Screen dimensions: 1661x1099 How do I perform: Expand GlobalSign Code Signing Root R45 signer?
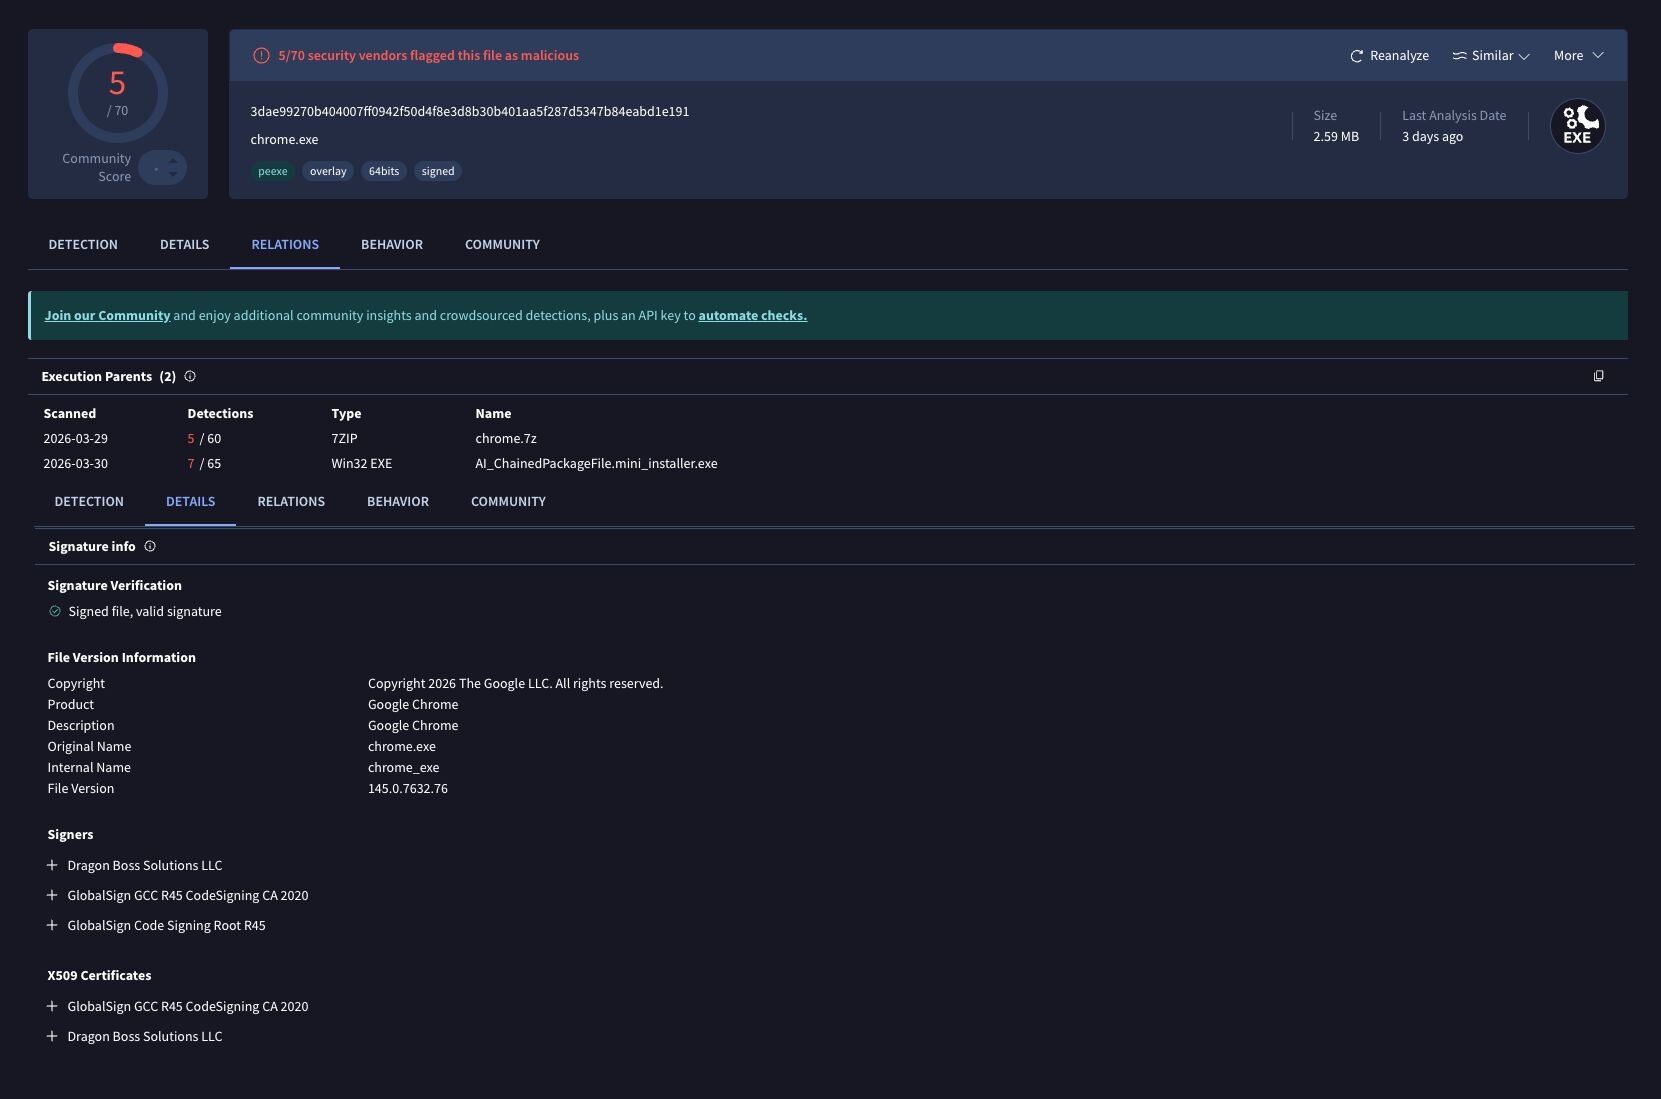click(52, 925)
